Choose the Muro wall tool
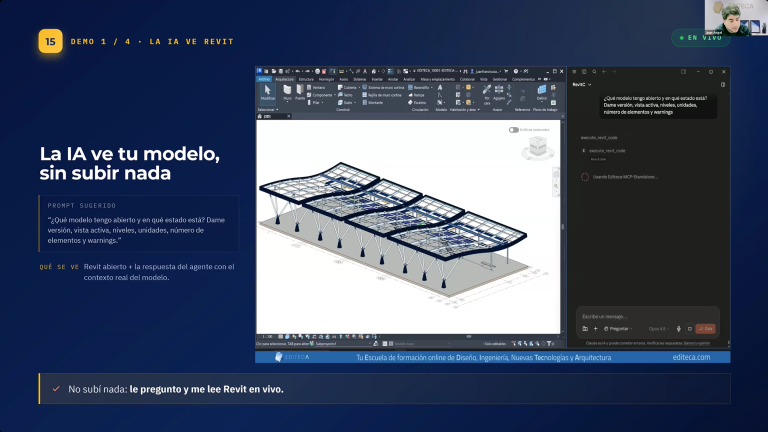Viewport: 768px width, 432px height. point(287,93)
